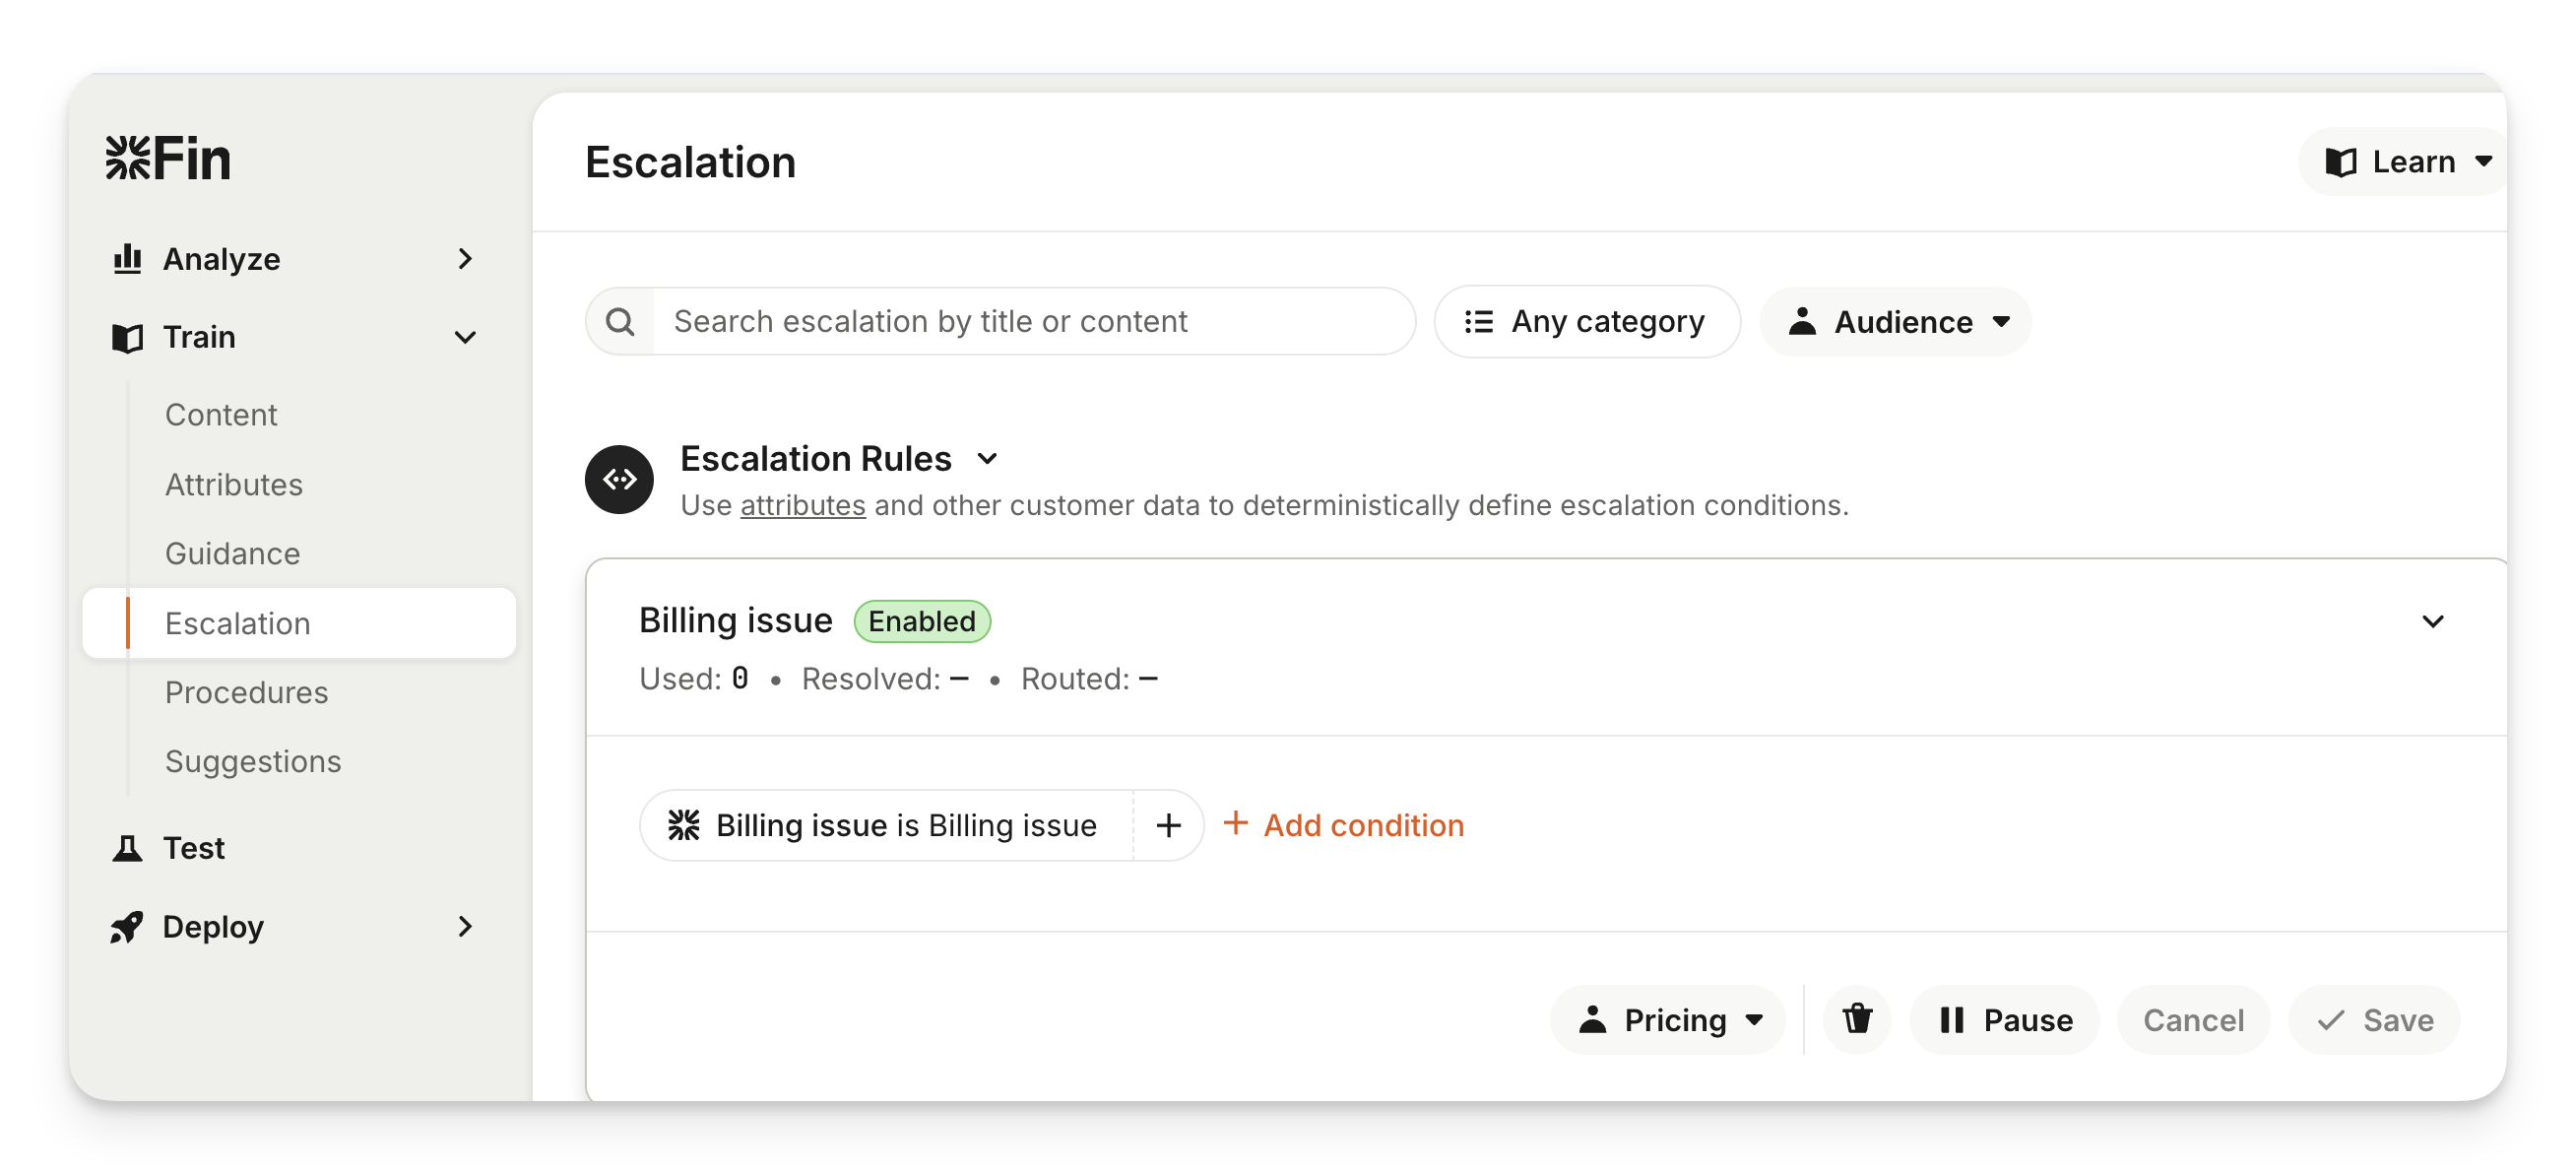
Task: Delete the rule with trash icon
Action: click(1857, 1019)
